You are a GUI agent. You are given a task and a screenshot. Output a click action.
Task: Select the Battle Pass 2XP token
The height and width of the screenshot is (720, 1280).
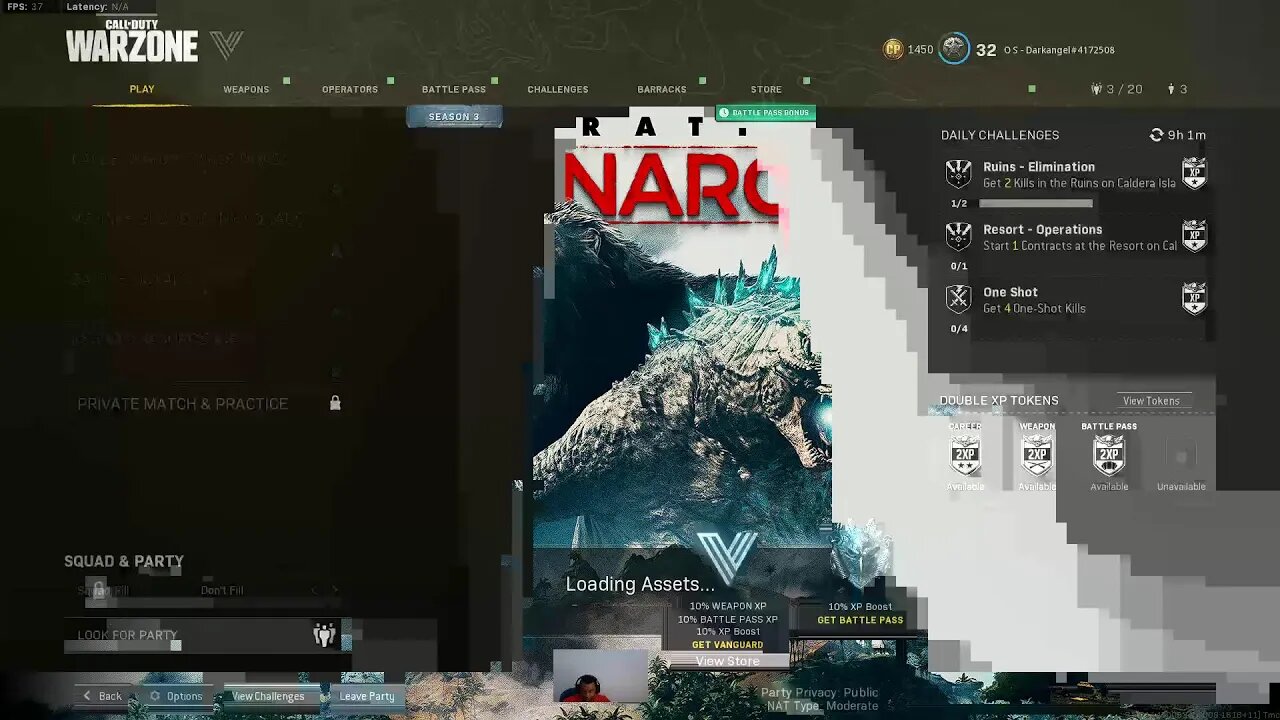(1109, 455)
